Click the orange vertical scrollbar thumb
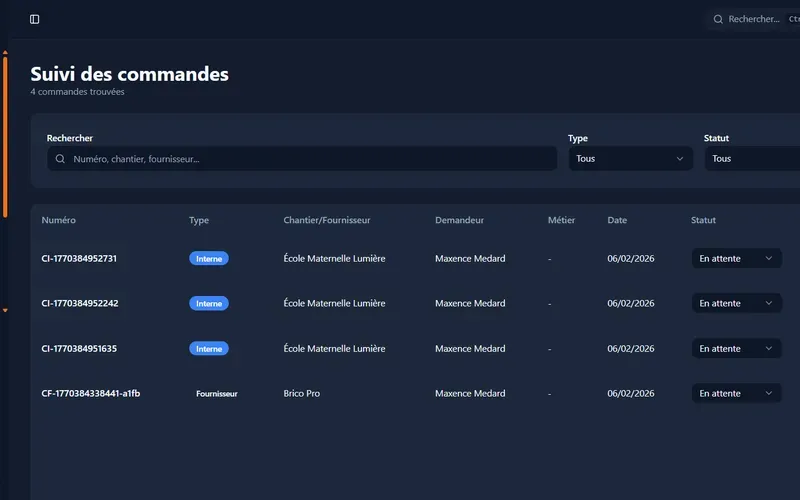Screen dimensions: 800x500 coord(5,137)
